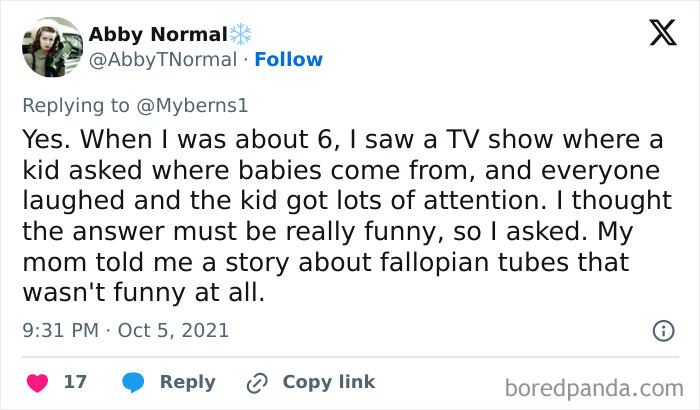Click the display name Abby Normal

coord(157,33)
